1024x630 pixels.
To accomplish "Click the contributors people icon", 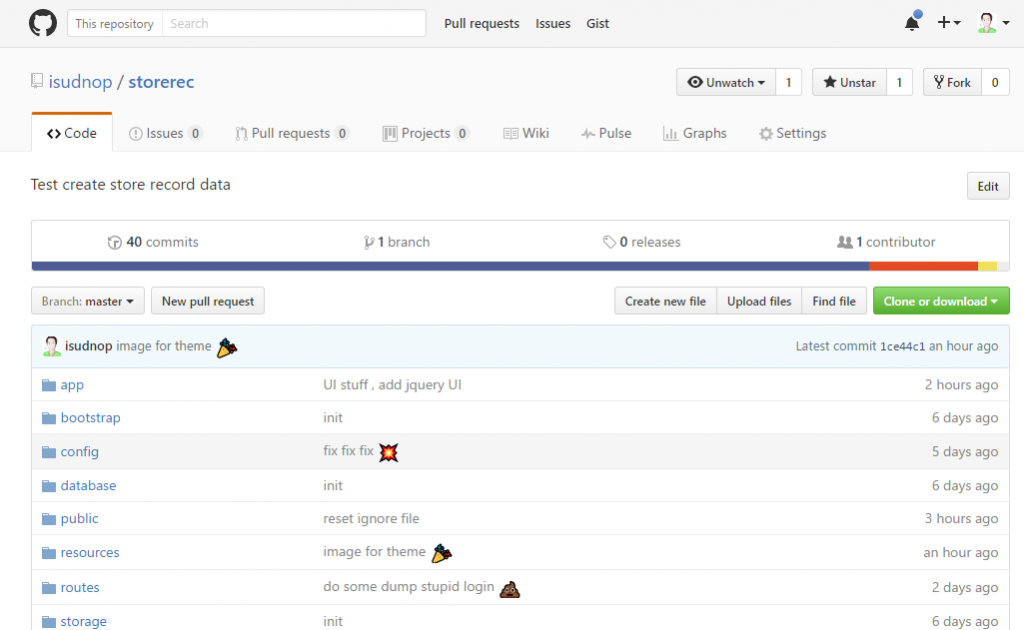I will tap(844, 242).
